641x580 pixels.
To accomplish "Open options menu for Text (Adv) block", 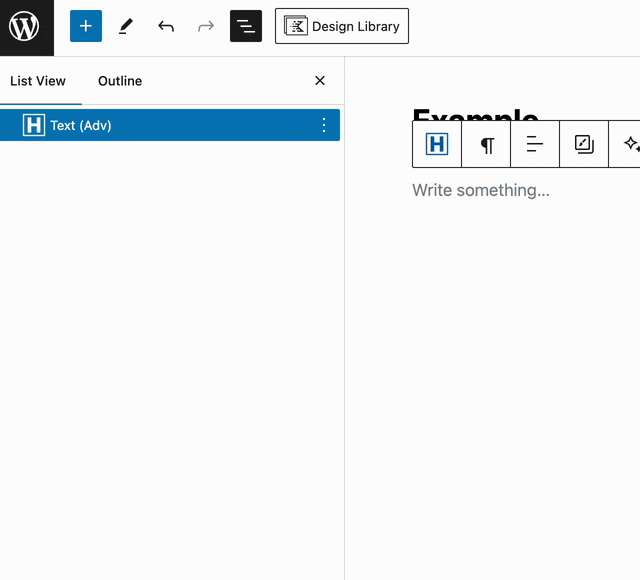I will [323, 125].
